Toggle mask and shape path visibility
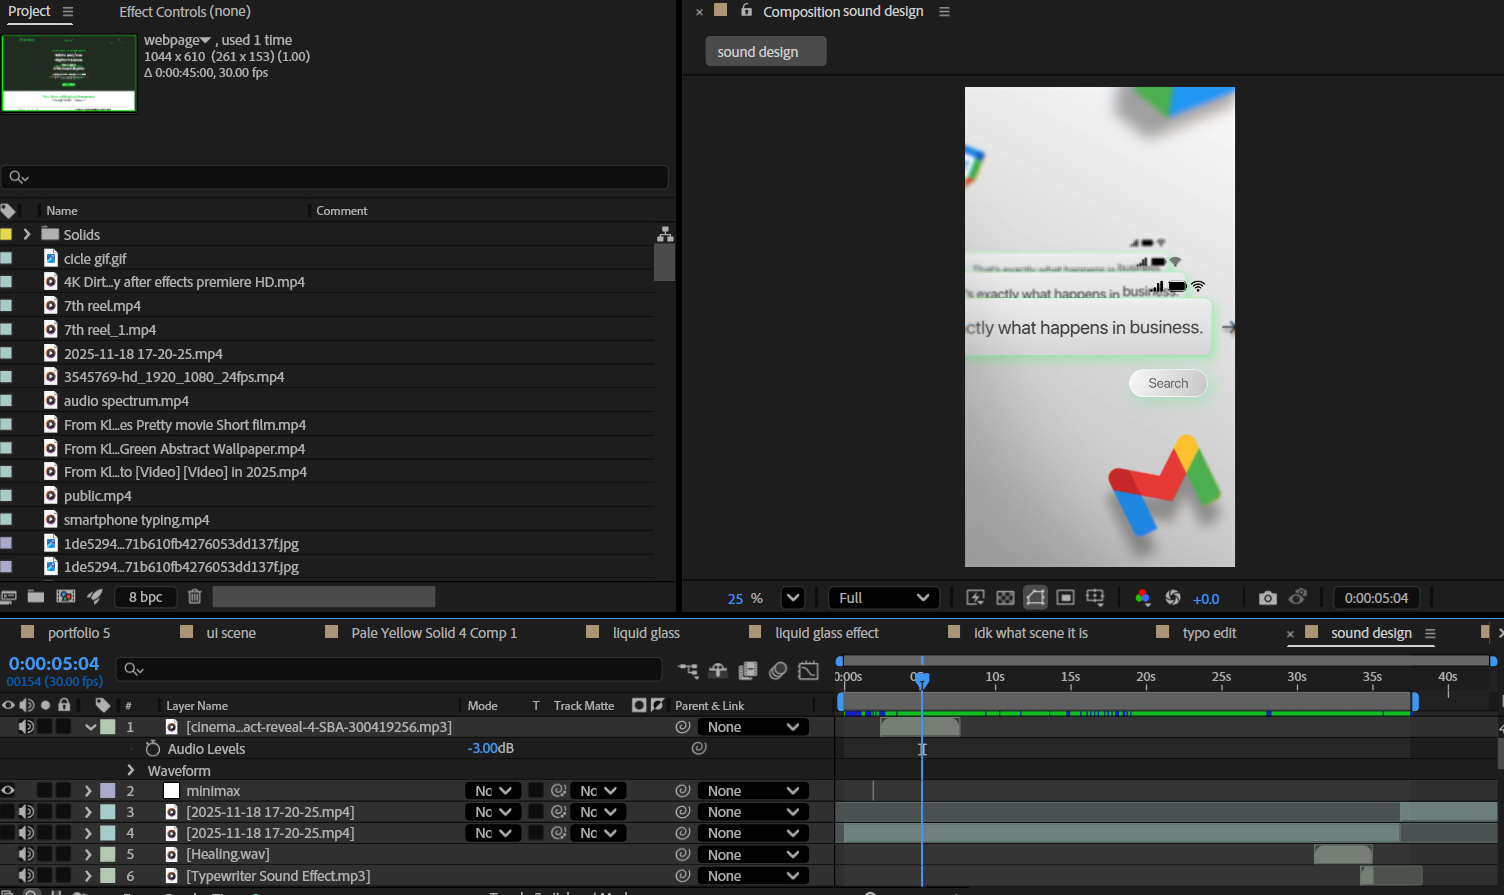 (x=1035, y=598)
